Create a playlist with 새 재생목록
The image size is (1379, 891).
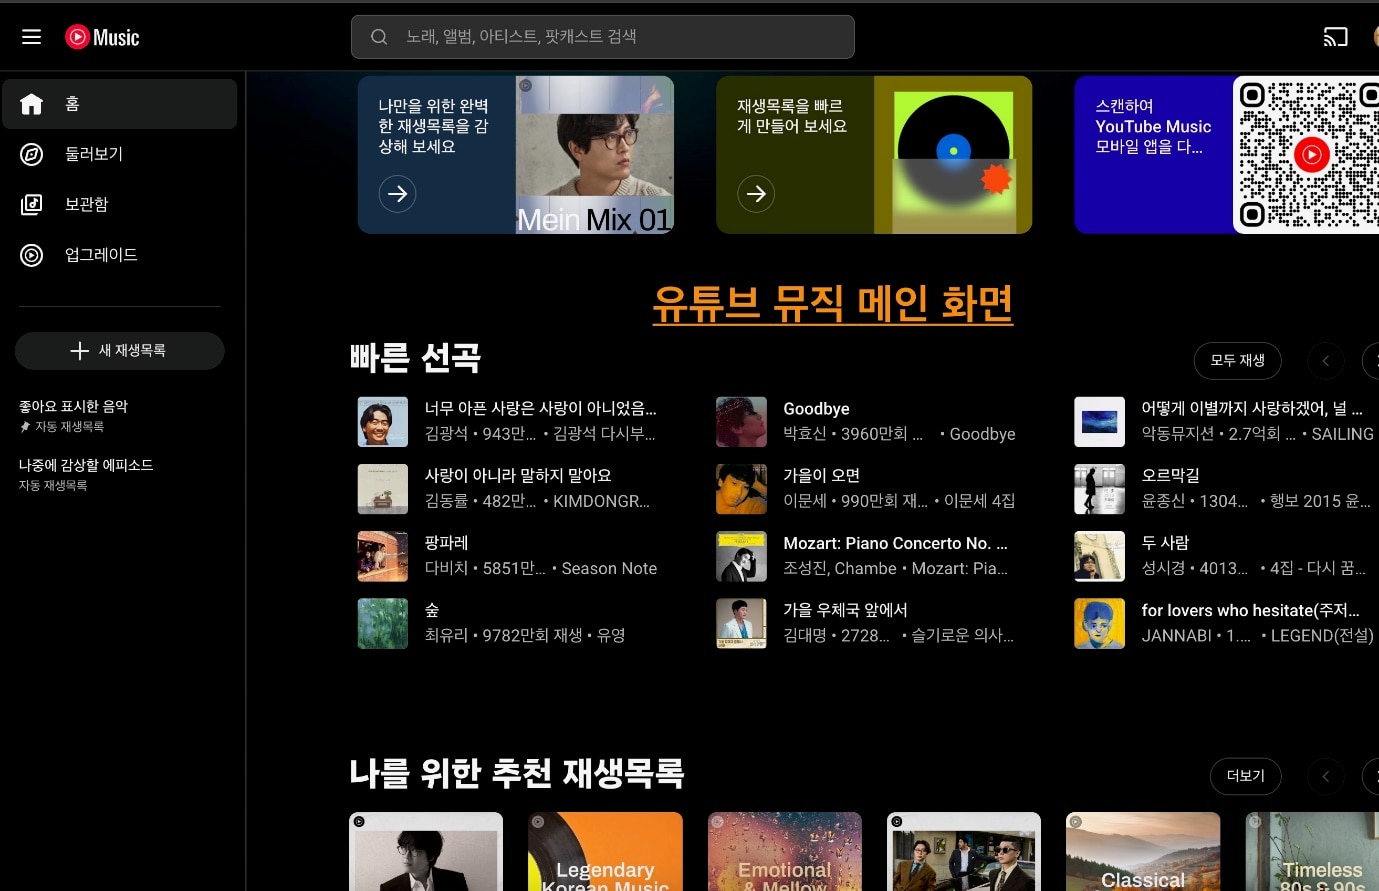coord(119,351)
